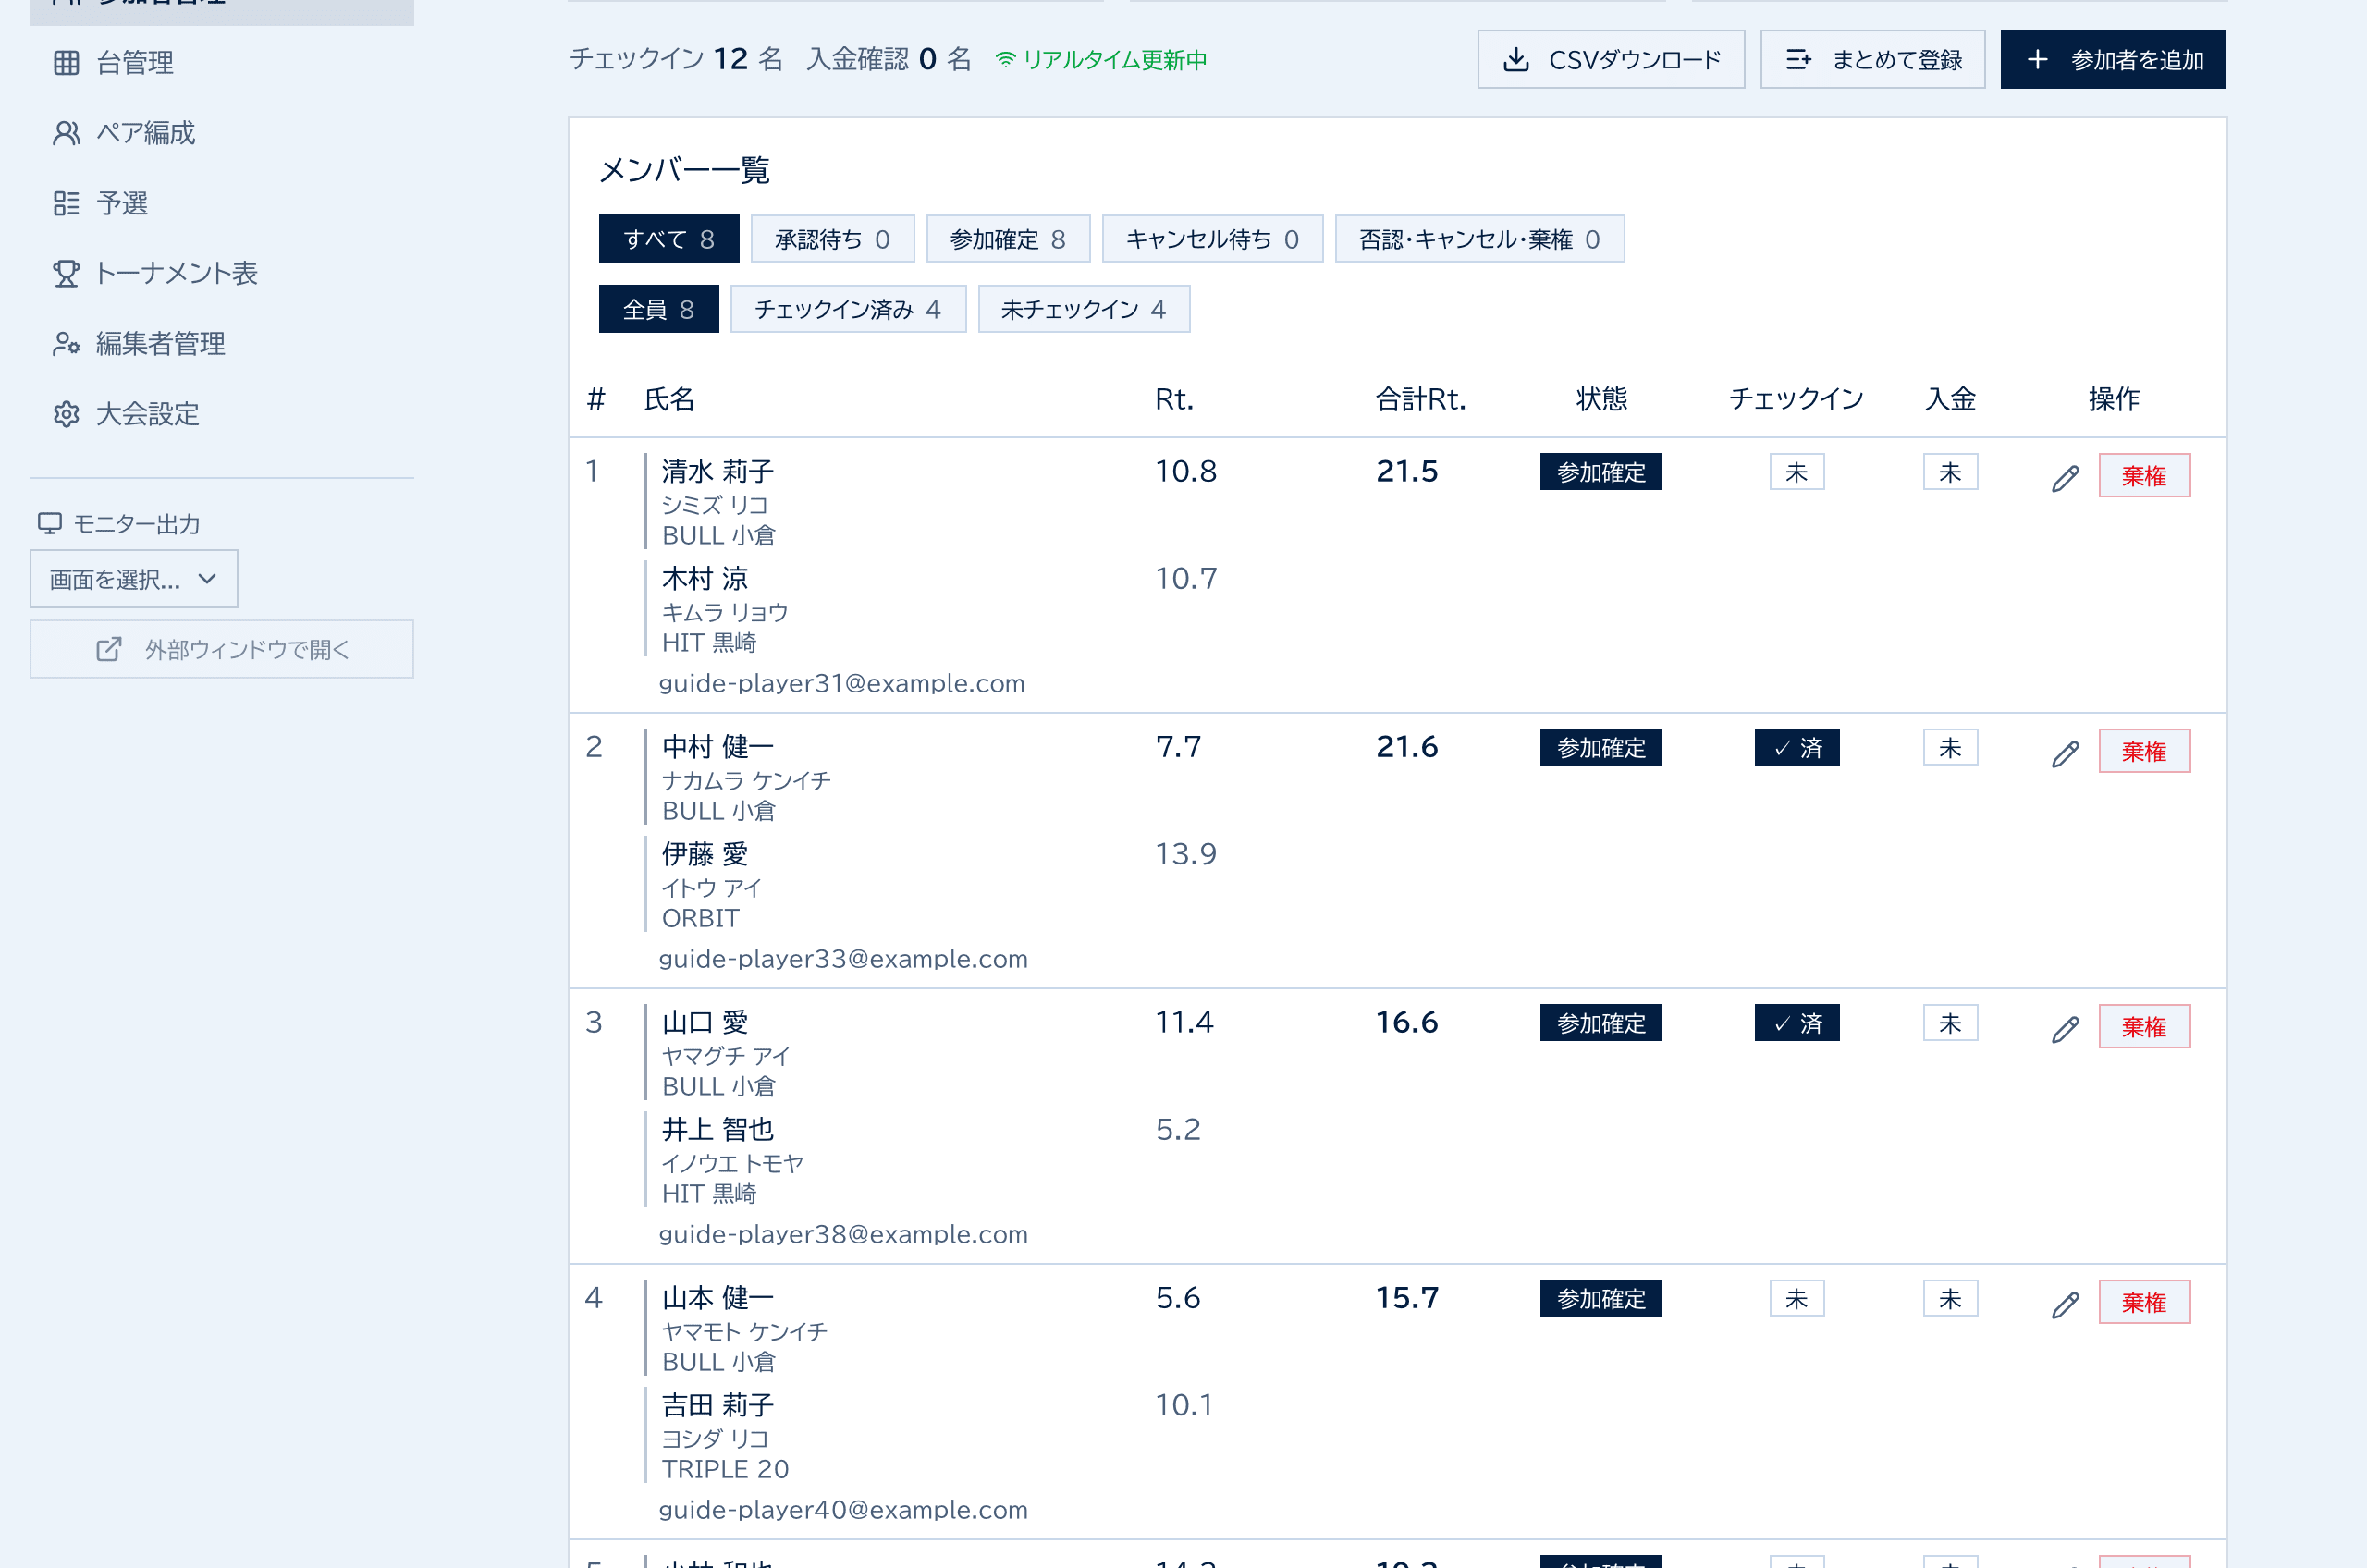This screenshot has width=2367, height=1568.
Task: Filter by 承認待ち 0
Action: (x=832, y=239)
